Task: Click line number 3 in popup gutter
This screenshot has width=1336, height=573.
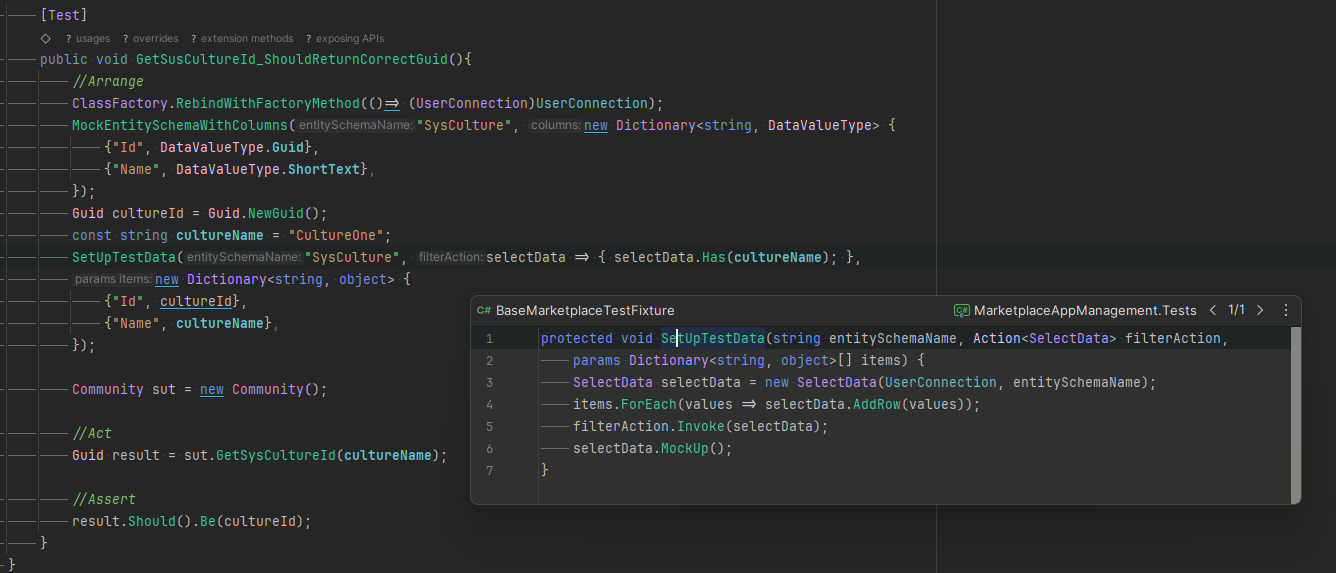Action: (489, 383)
